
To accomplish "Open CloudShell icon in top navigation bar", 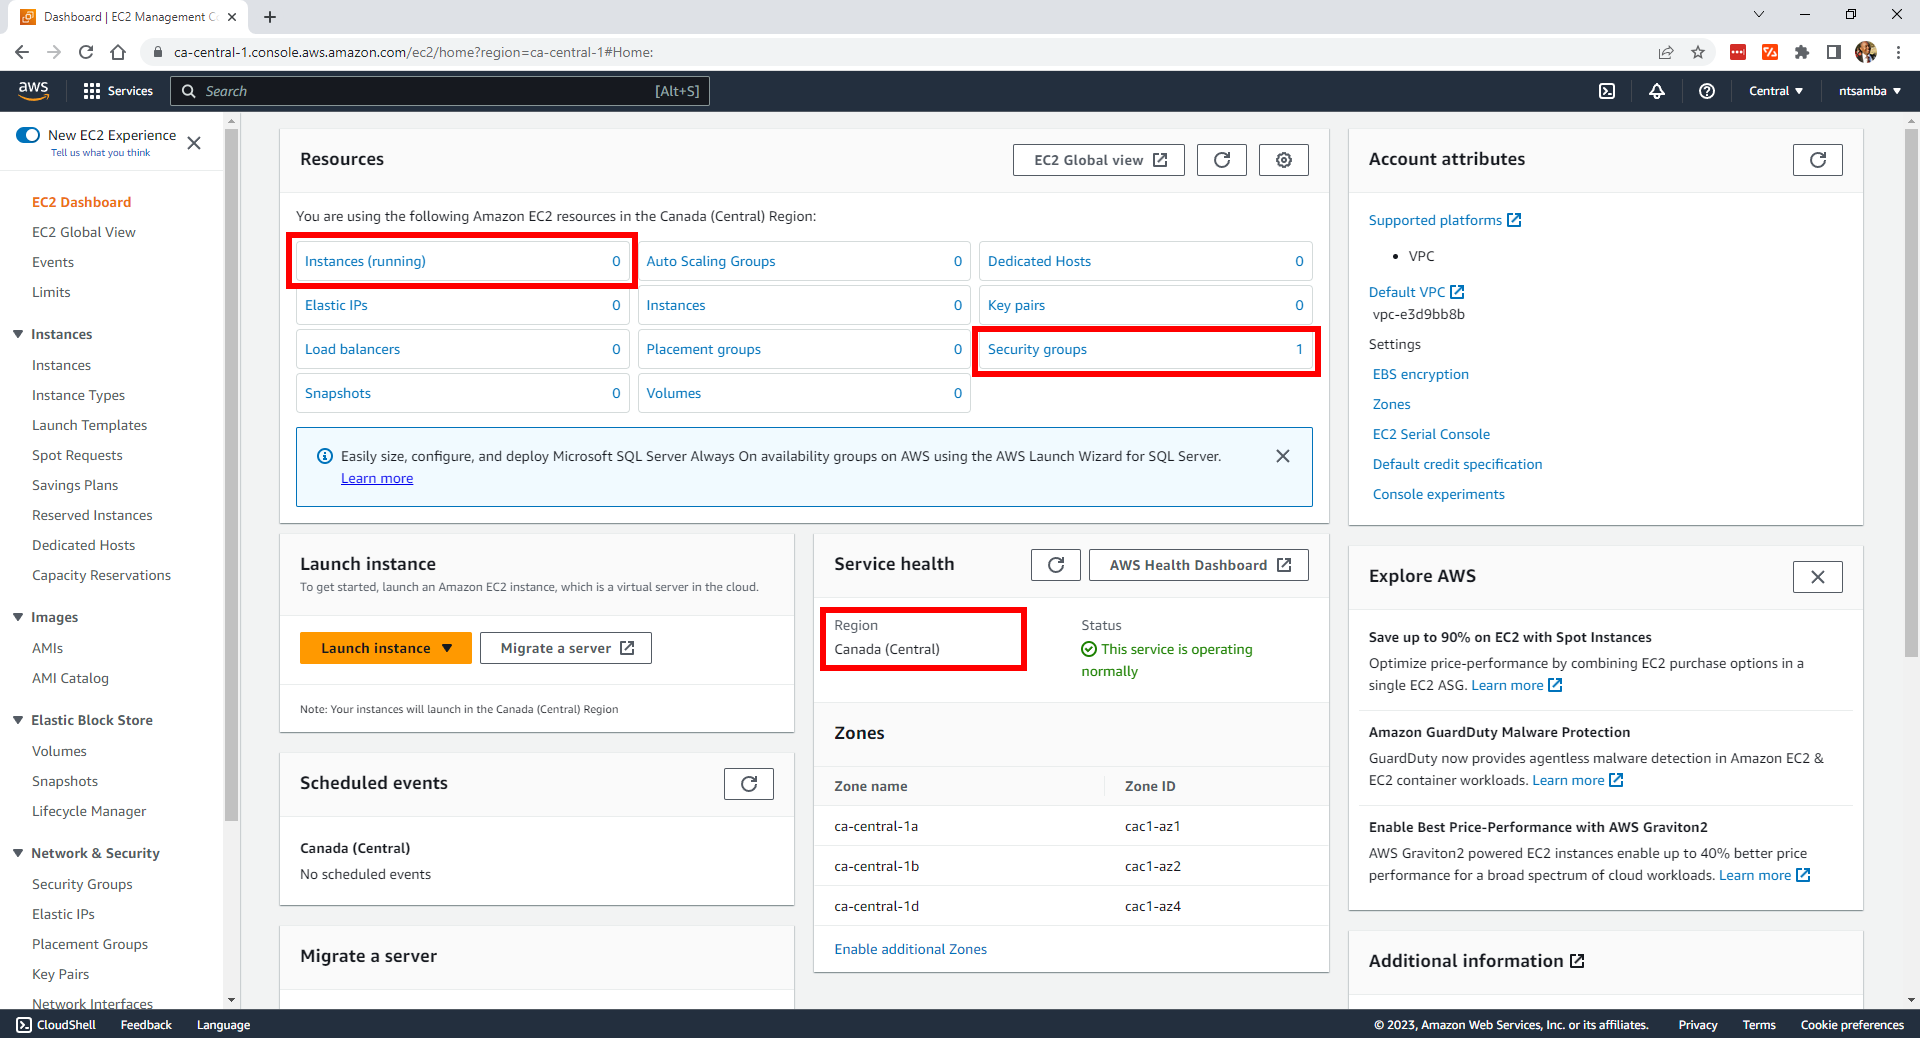I will point(1606,91).
